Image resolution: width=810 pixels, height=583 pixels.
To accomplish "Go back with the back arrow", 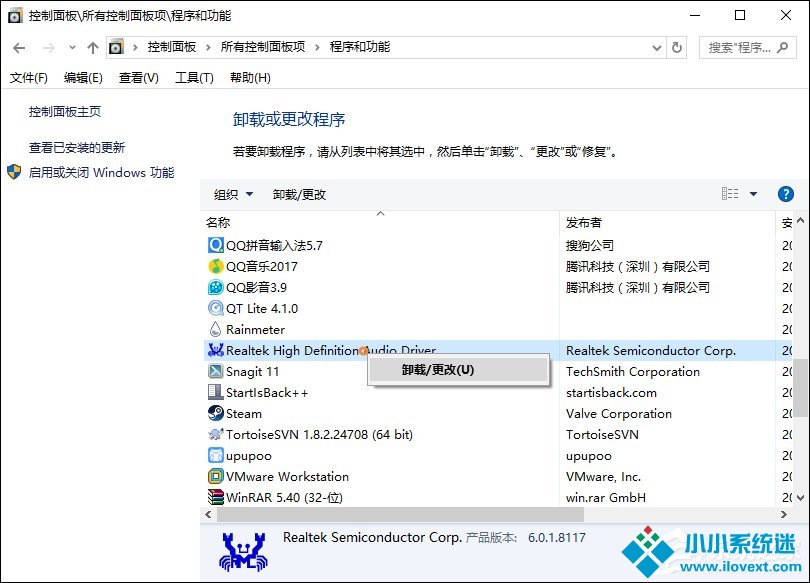I will coord(19,48).
